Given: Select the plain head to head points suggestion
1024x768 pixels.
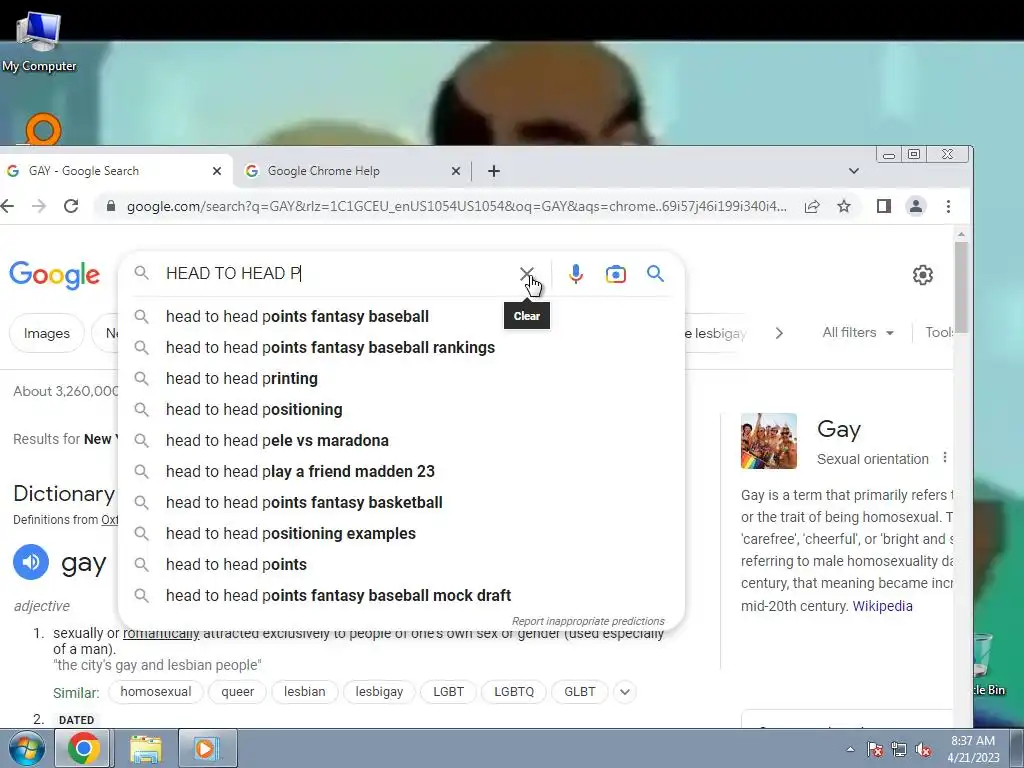Looking at the screenshot, I should point(402,565).
